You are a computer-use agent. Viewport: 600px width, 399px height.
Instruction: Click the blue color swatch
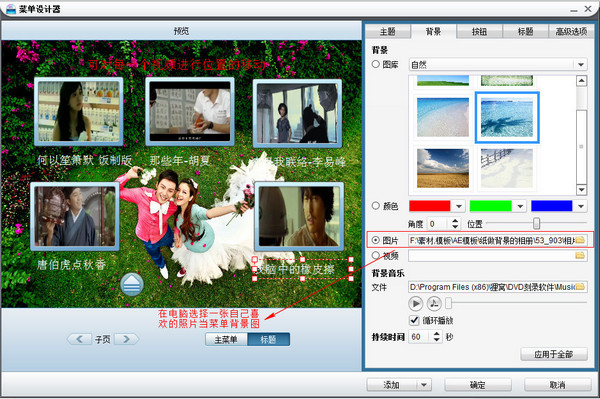pos(552,206)
